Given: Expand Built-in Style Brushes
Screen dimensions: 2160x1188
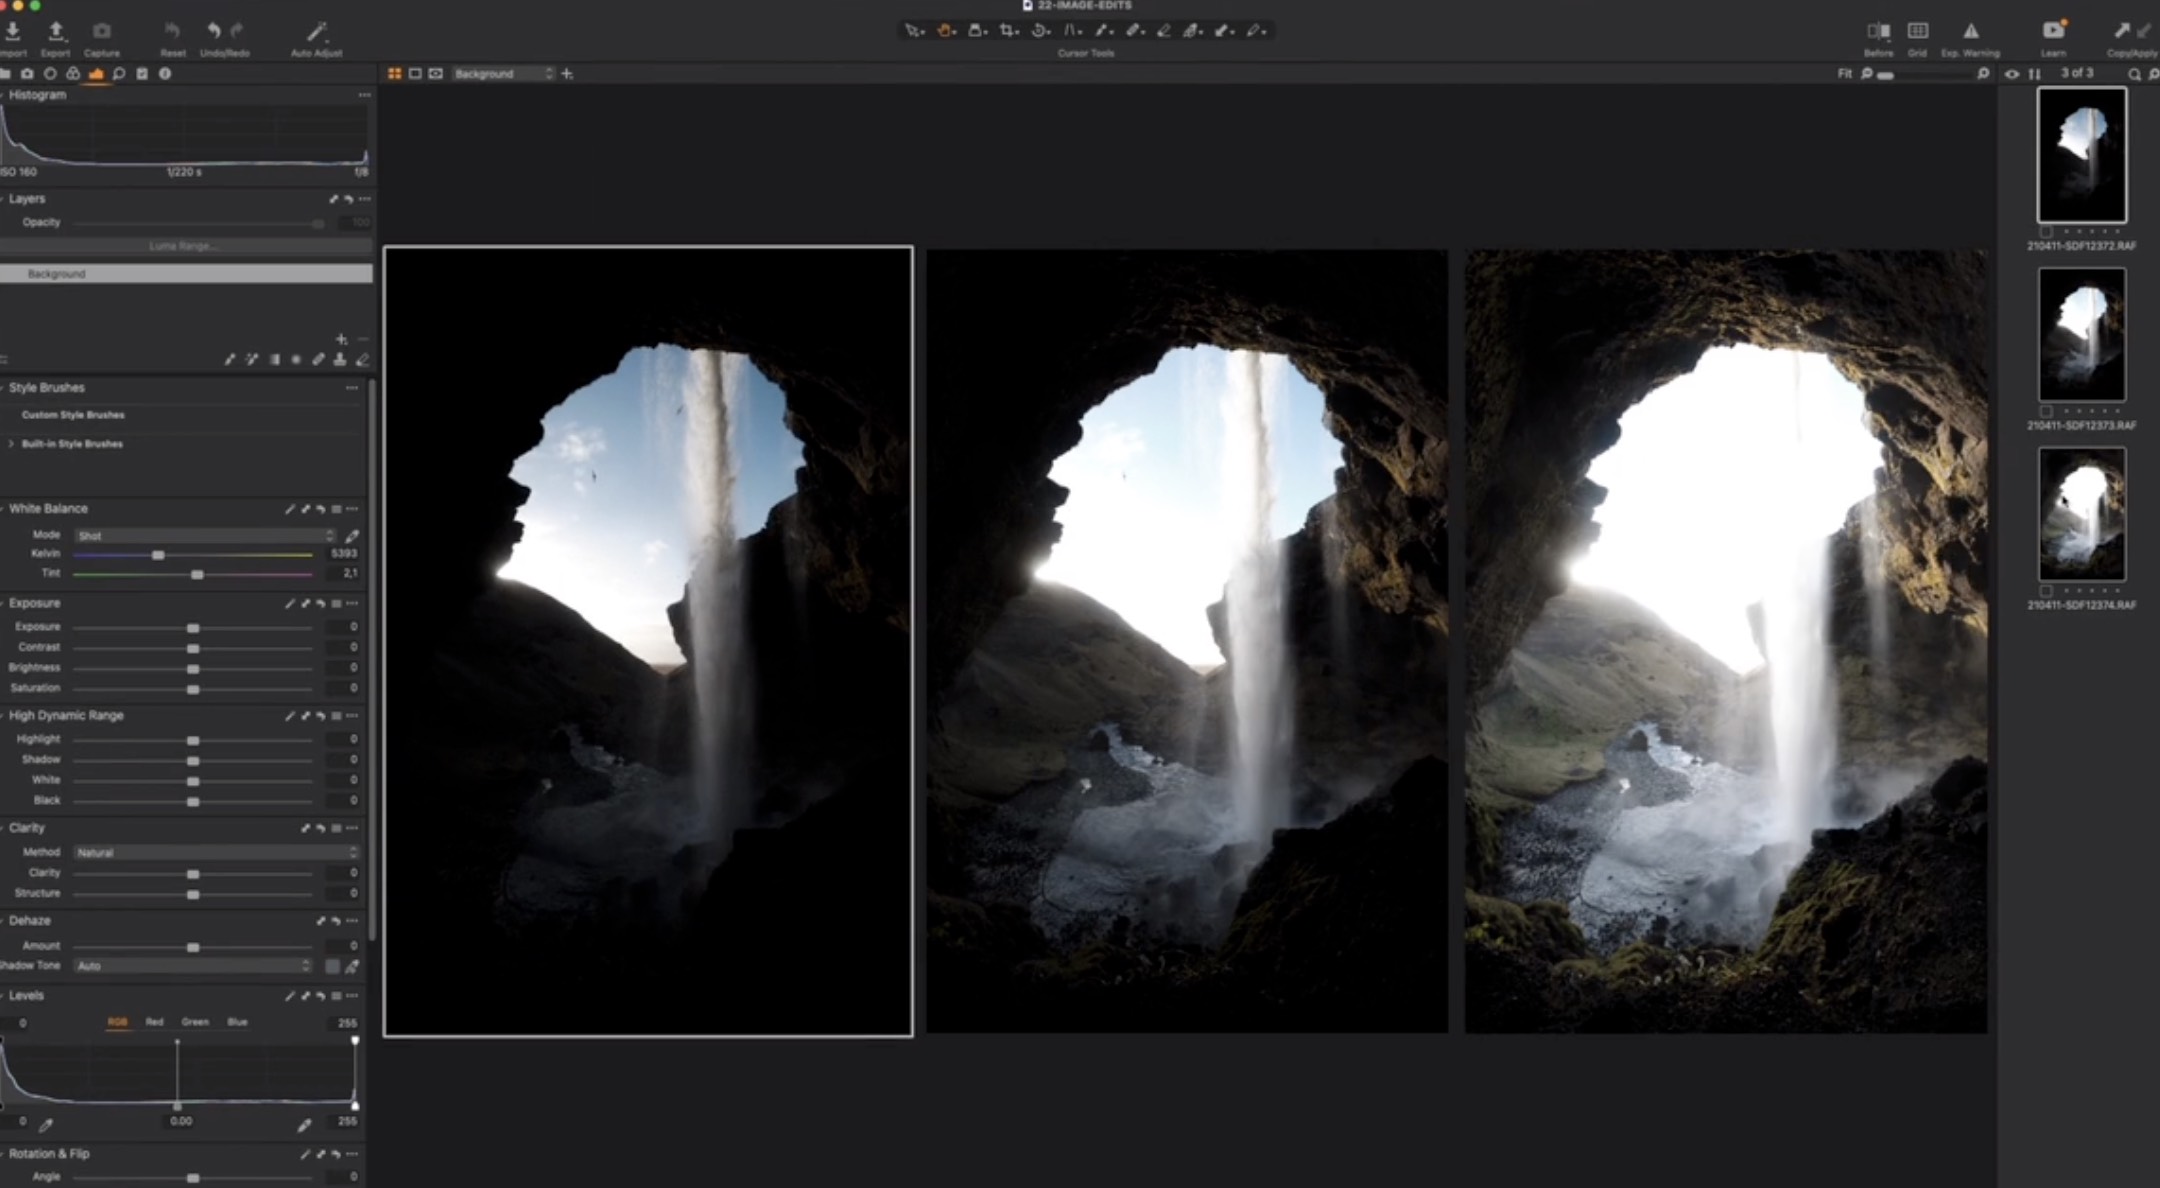Looking at the screenshot, I should (x=12, y=444).
